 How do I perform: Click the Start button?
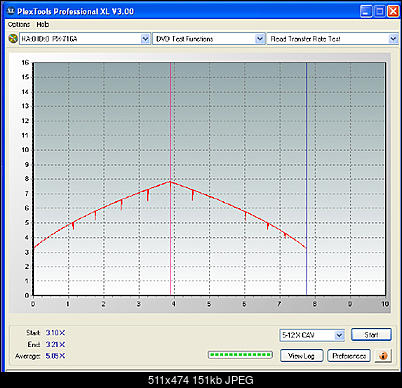(x=371, y=335)
